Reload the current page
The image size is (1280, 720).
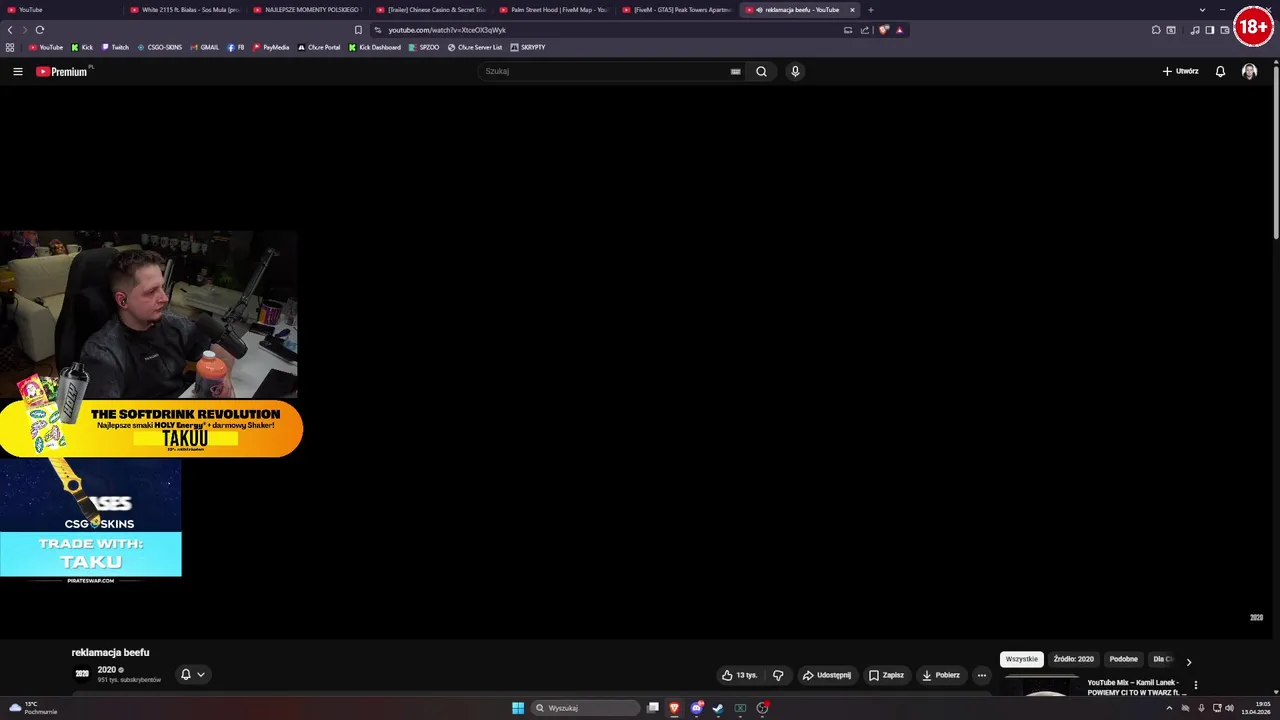coord(40,30)
